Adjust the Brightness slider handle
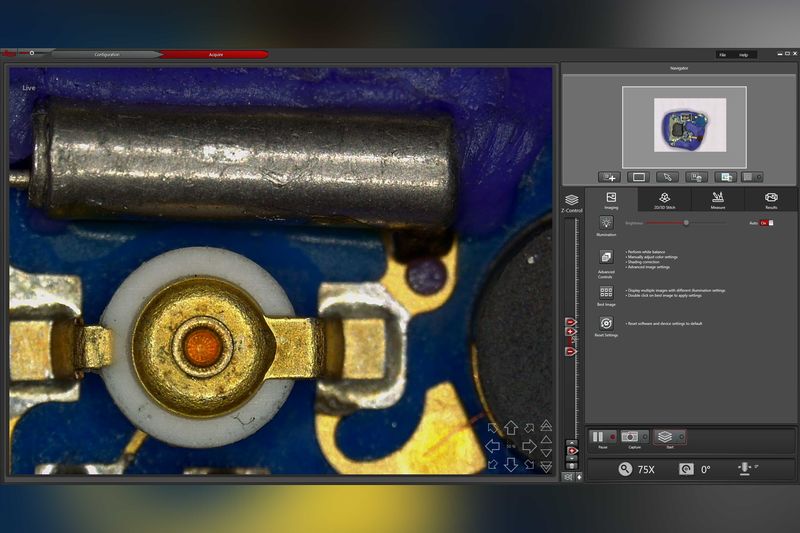Screen dimensions: 800x533 coord(686,222)
